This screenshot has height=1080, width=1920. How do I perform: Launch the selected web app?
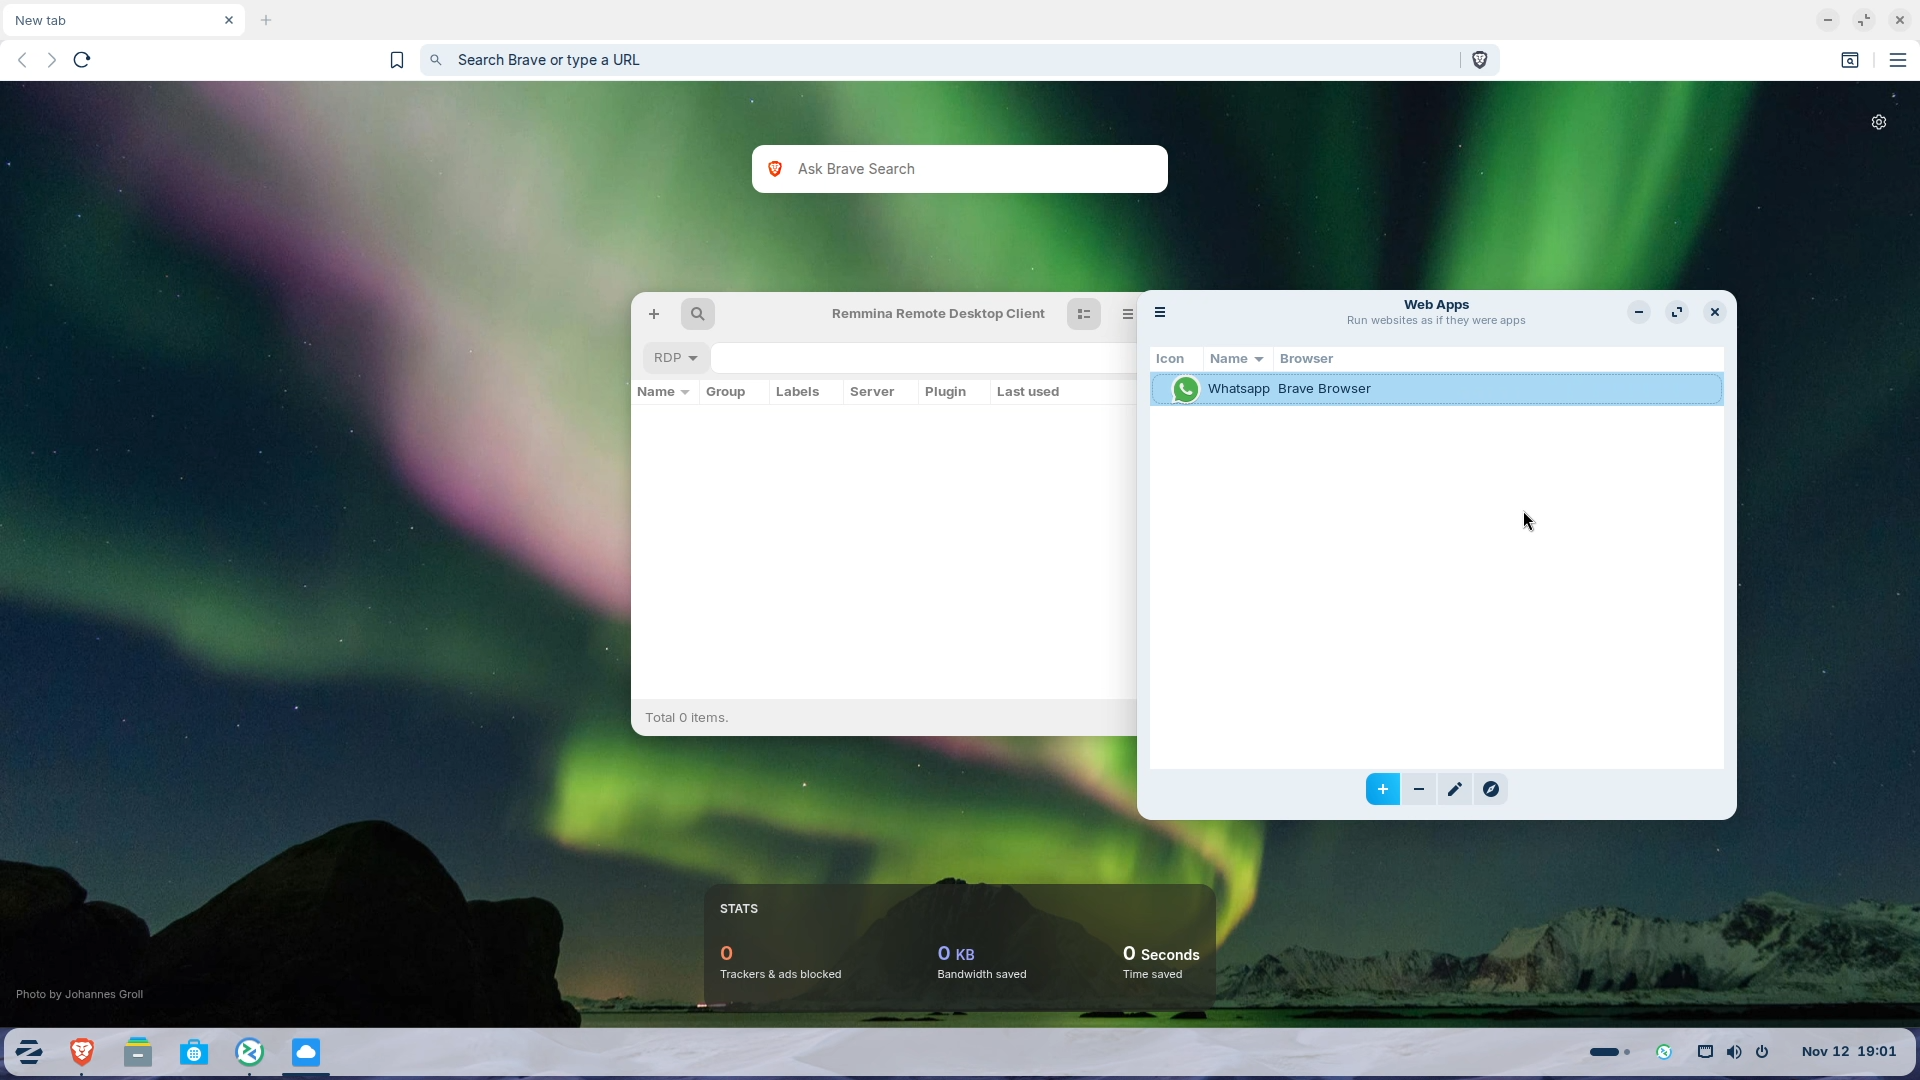(x=1491, y=789)
